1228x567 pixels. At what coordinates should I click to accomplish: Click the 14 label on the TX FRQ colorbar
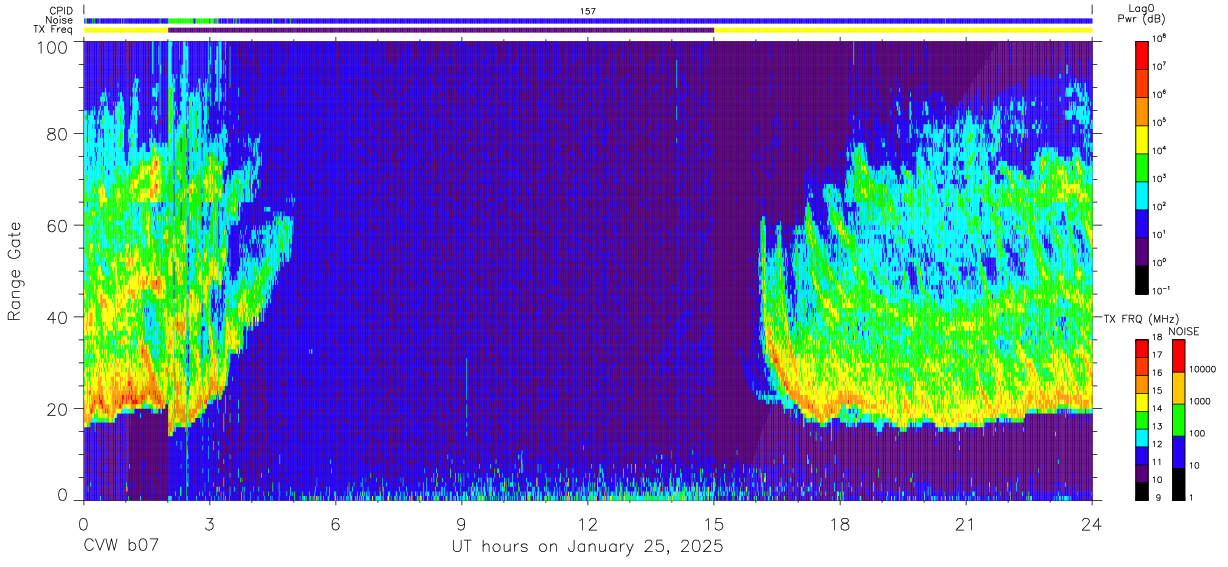tap(1158, 410)
